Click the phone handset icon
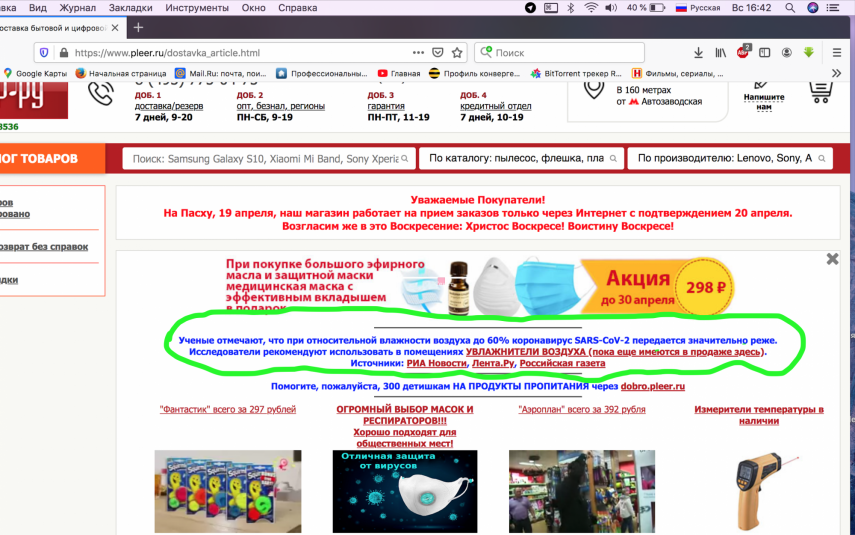This screenshot has height=535, width=855. pos(101,93)
